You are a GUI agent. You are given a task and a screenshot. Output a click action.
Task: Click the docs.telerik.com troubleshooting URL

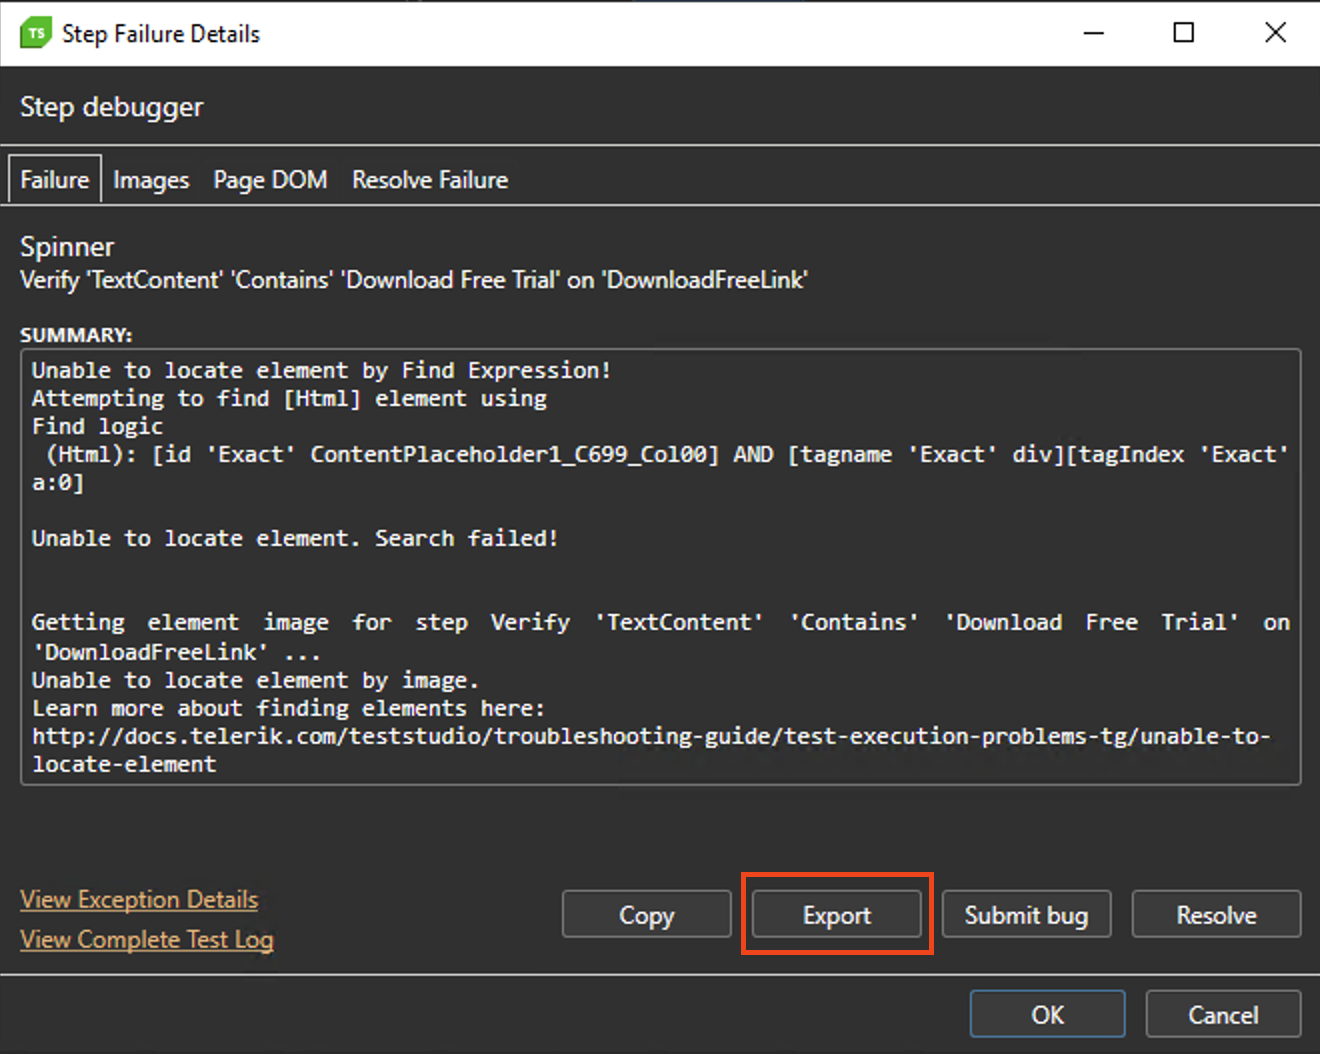click(650, 737)
